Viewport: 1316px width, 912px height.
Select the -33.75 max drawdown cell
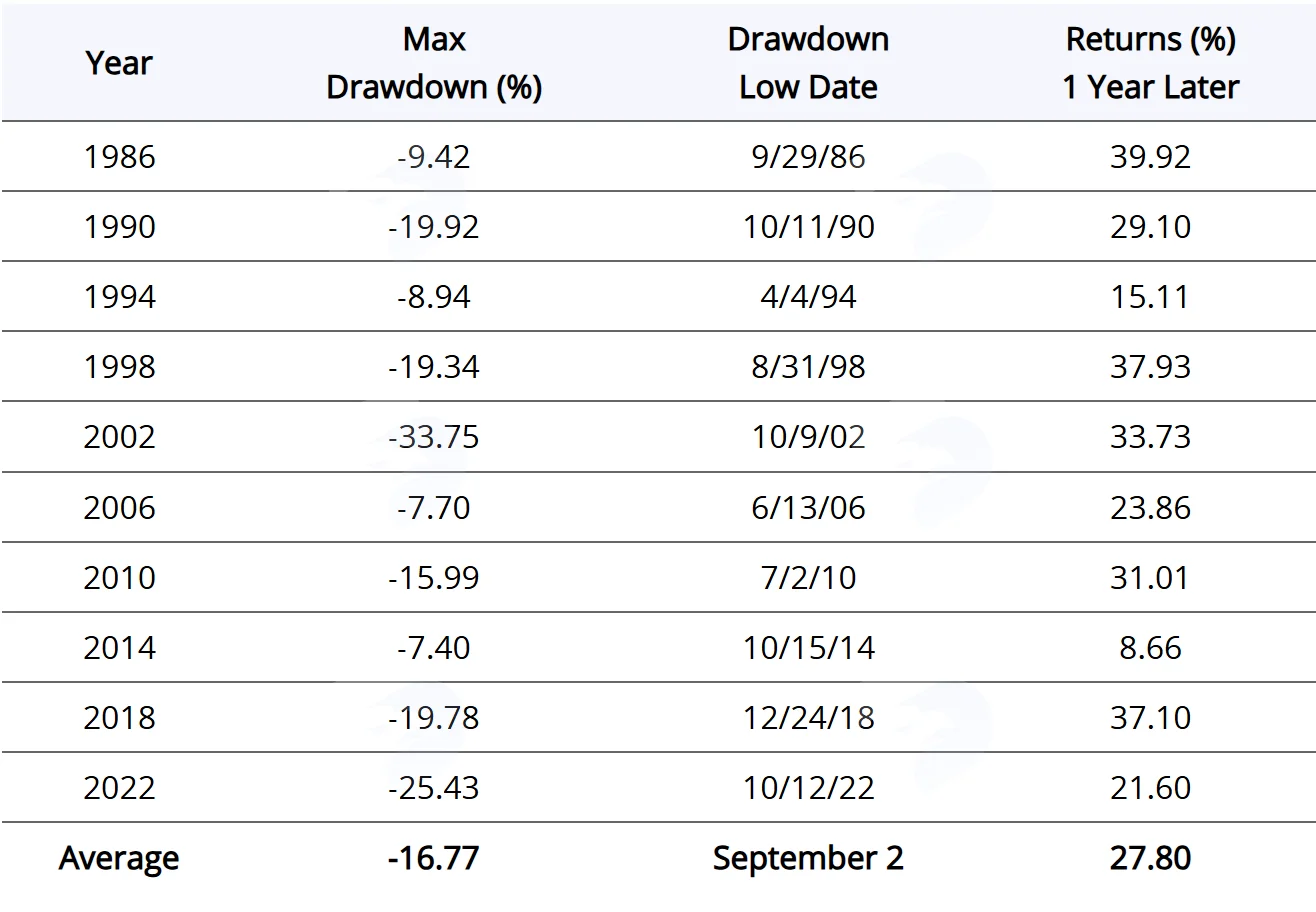[x=434, y=437]
